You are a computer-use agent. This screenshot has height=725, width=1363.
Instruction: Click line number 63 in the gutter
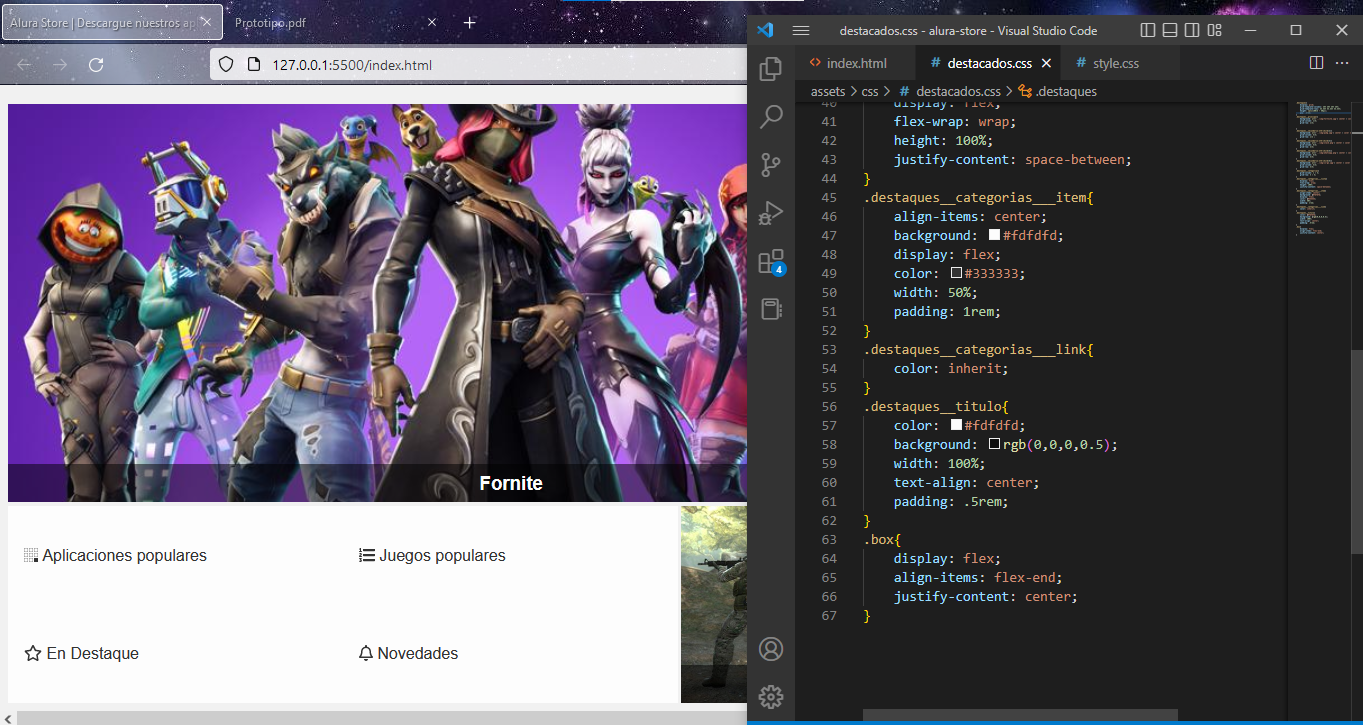[x=828, y=539]
